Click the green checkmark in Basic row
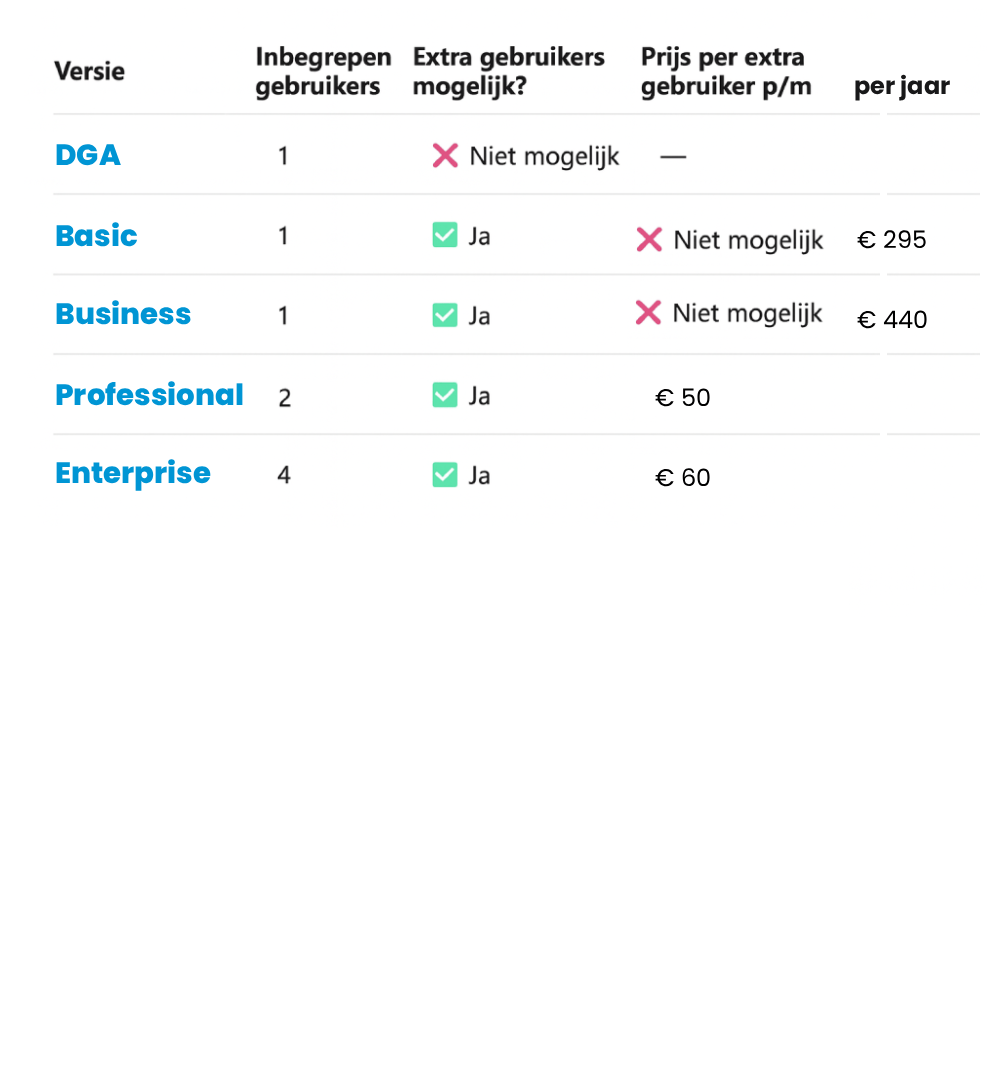The height and width of the screenshot is (1080, 987). 445,236
